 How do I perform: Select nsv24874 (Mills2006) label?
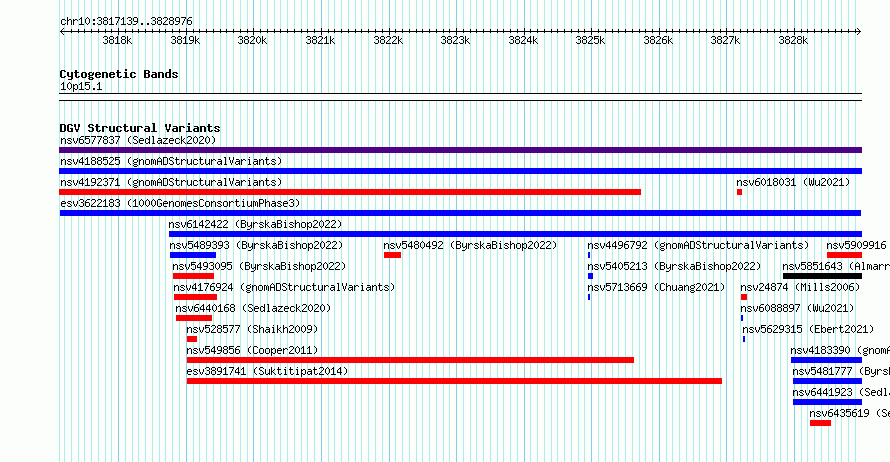[800, 287]
